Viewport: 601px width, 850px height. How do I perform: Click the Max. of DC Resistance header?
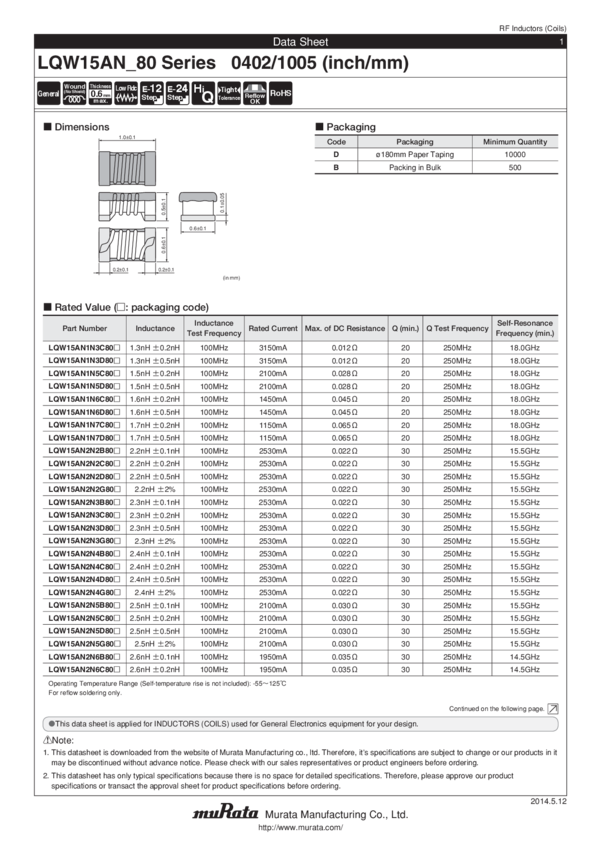[x=345, y=328]
